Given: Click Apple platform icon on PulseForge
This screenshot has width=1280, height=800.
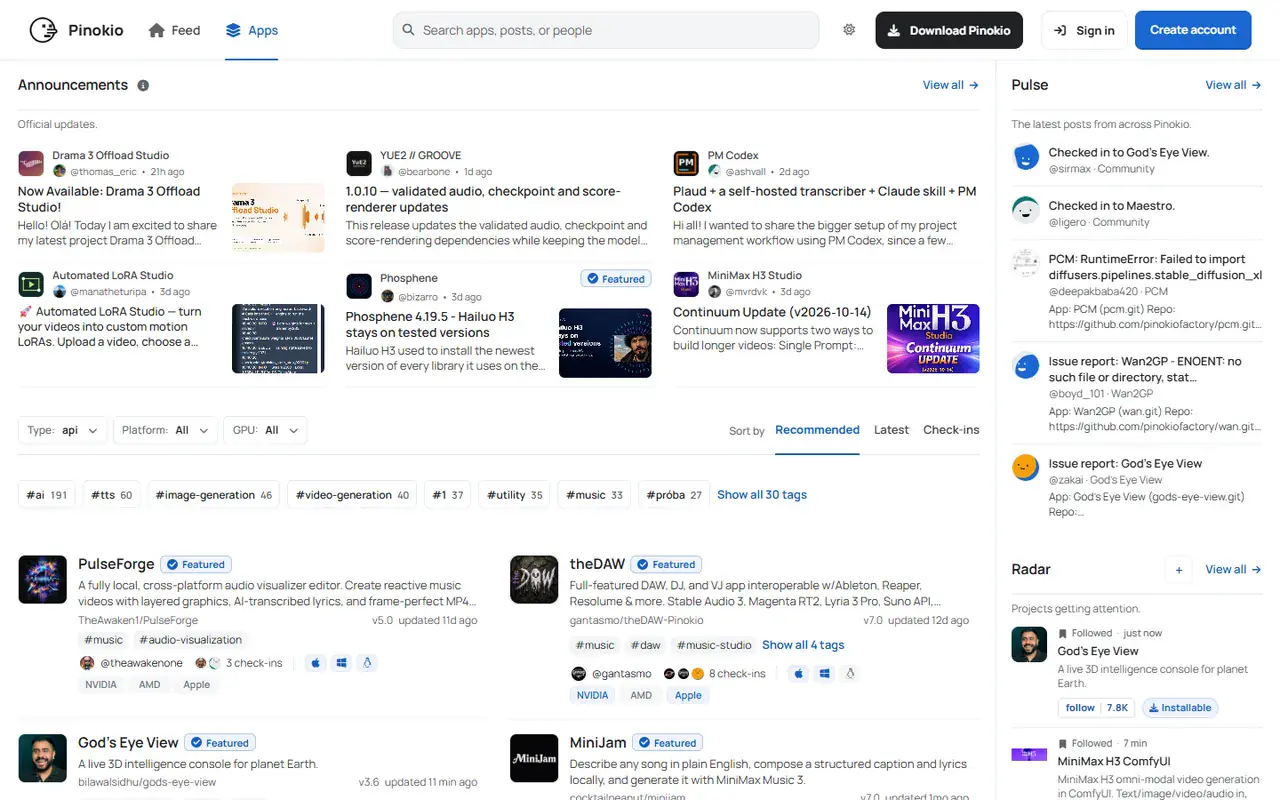Looking at the screenshot, I should [x=316, y=663].
